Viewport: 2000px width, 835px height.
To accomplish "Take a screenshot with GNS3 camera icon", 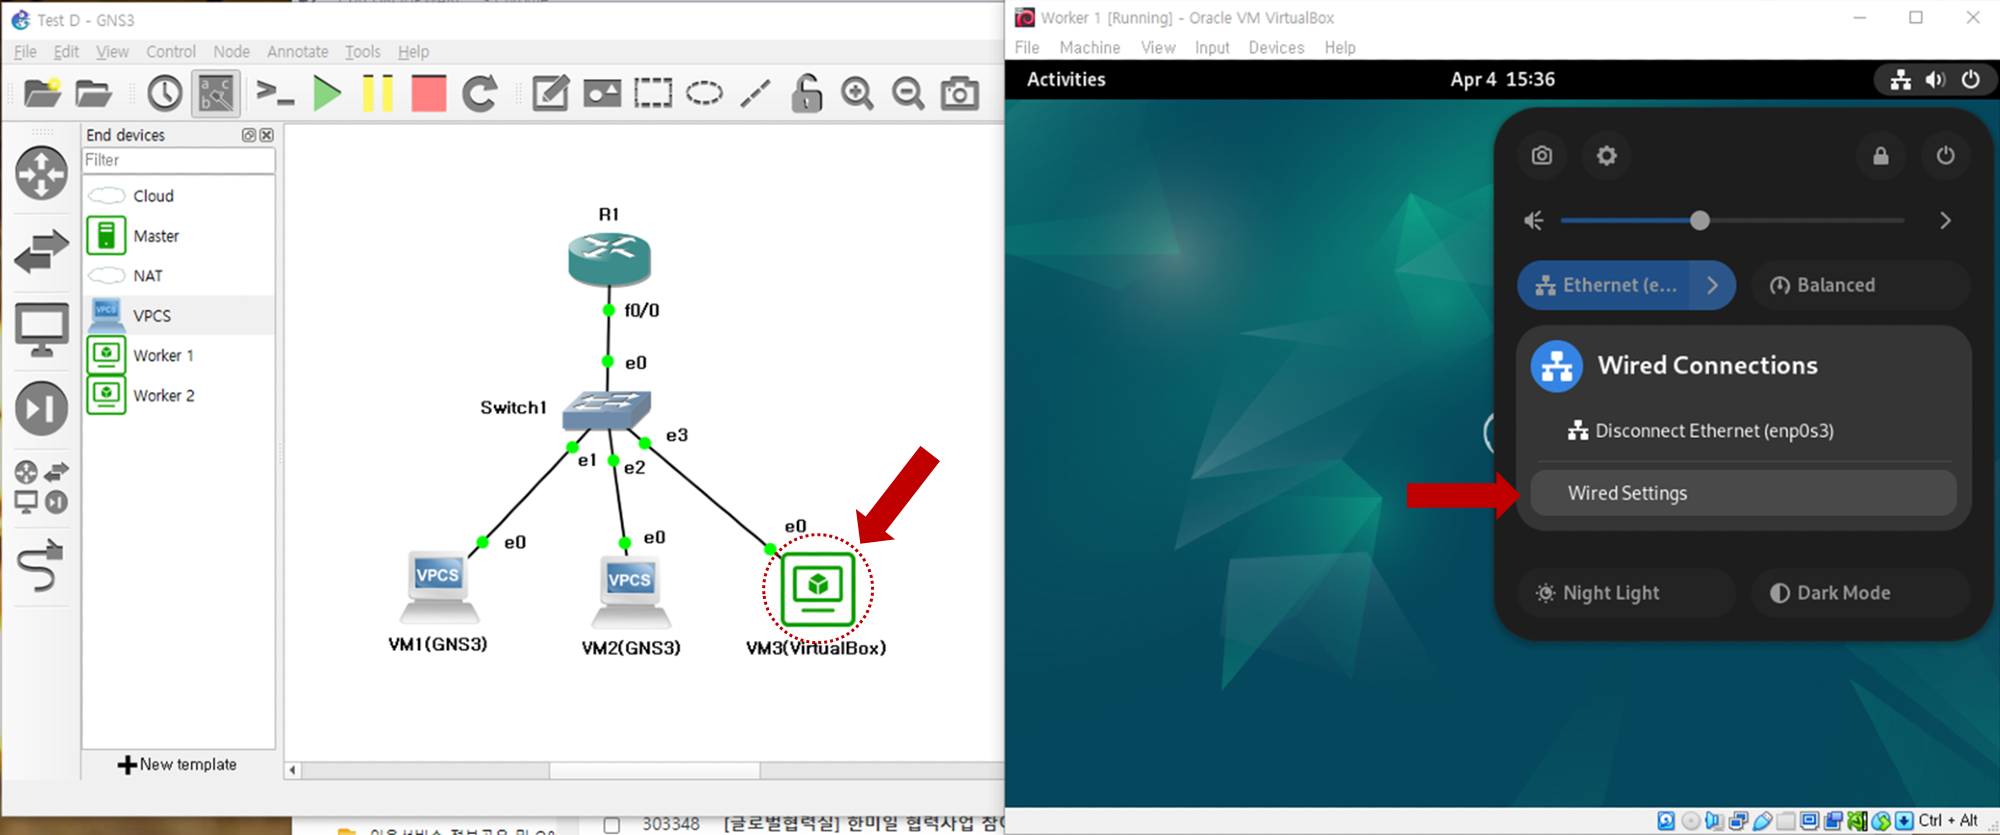I will (x=960, y=93).
